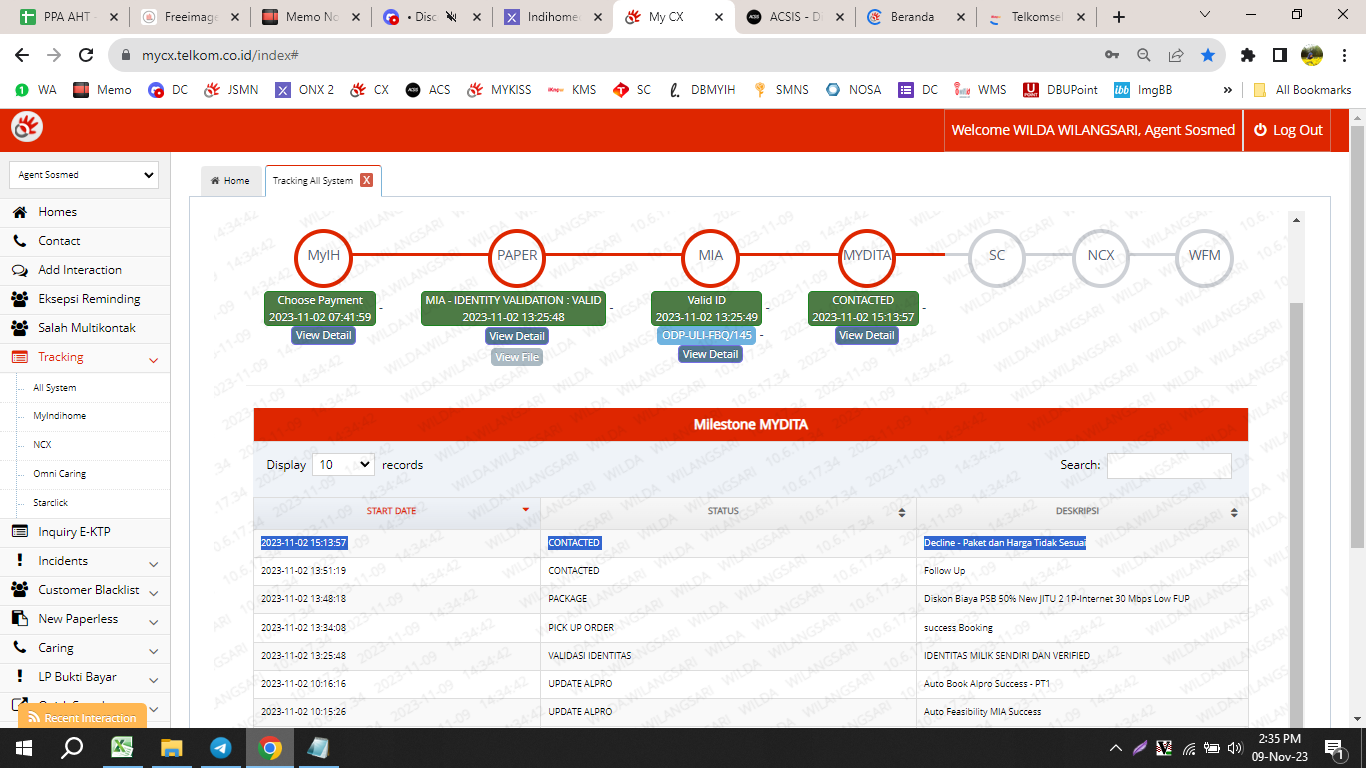Expand the Customer Blacklist section
Screen dimensions: 1366x768
point(153,592)
